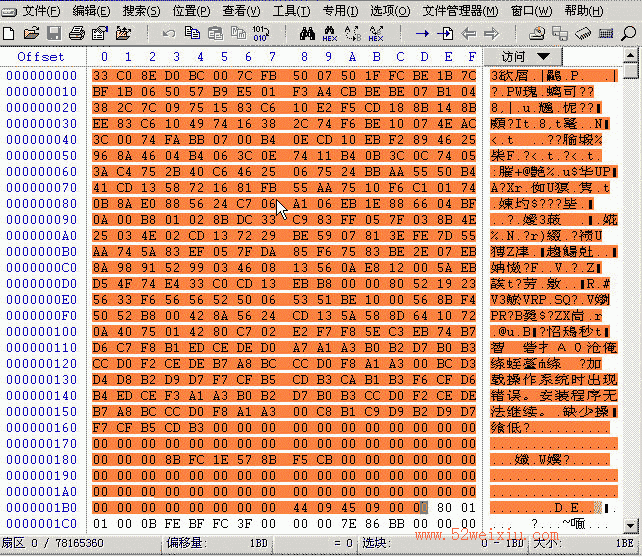Click the Print icon
642x557 pixels.
77,33
